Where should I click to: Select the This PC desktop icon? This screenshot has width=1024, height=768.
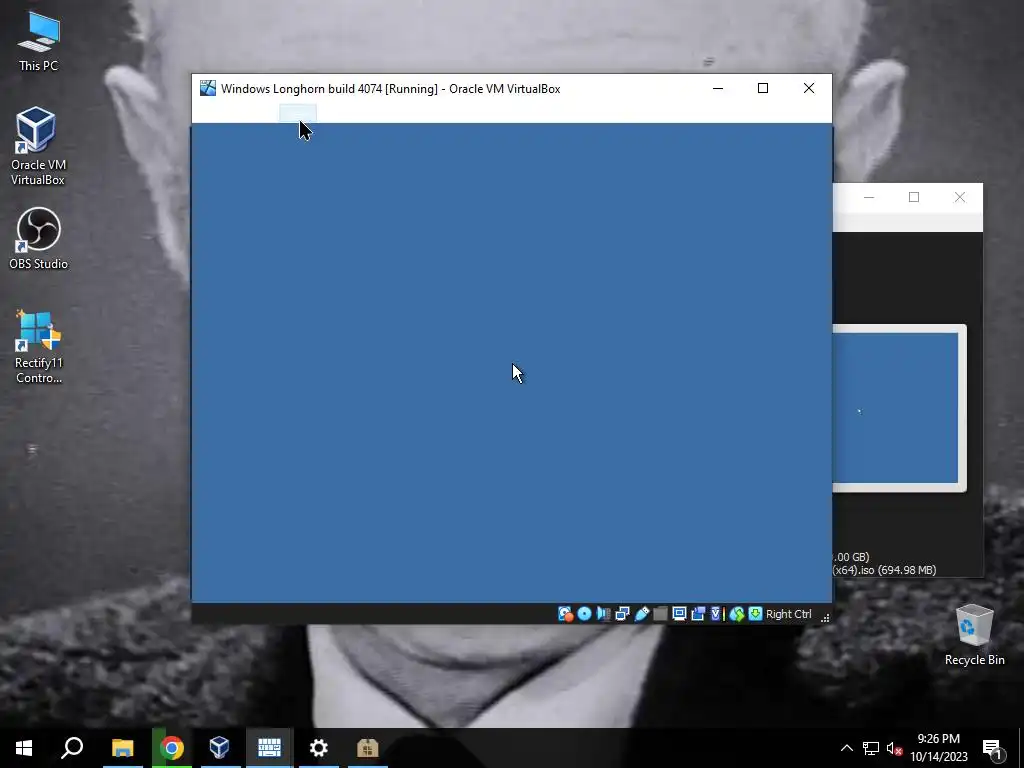point(39,41)
